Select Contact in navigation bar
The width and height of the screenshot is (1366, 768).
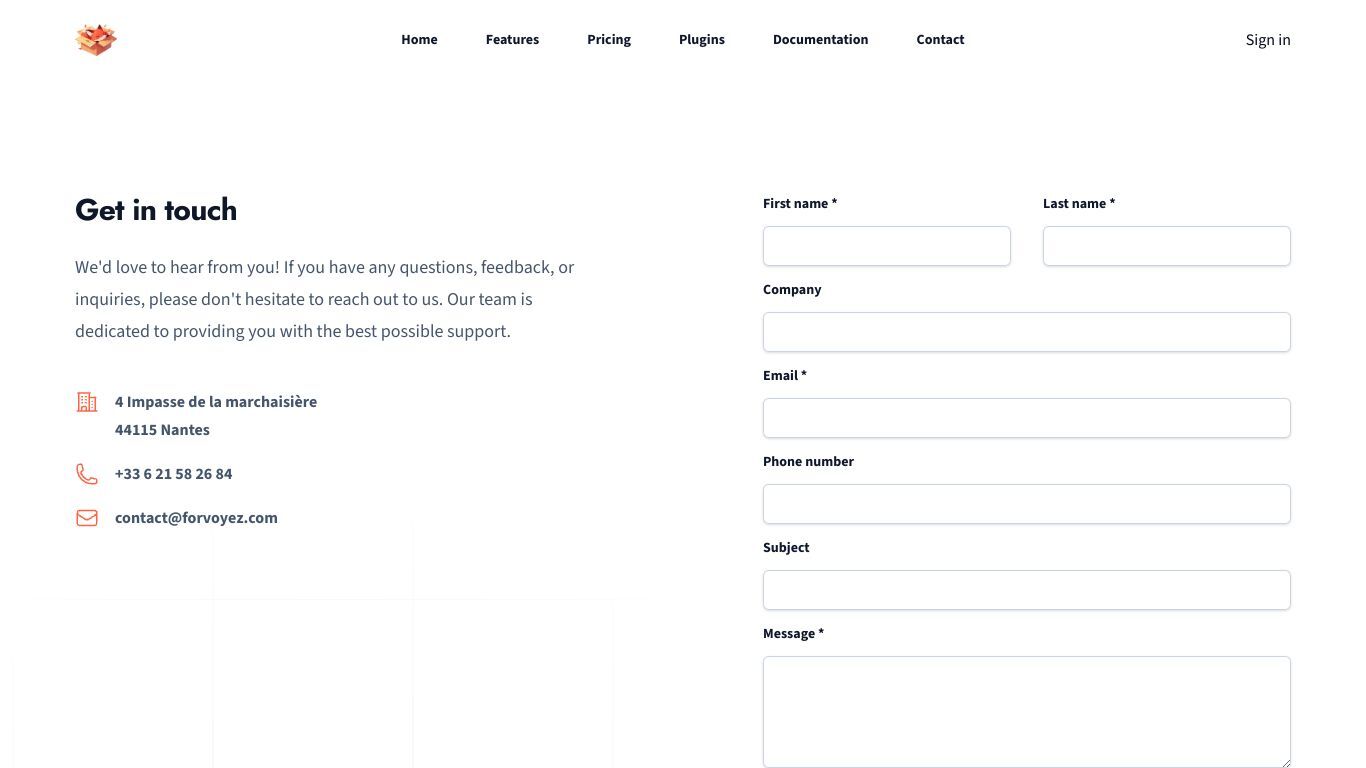tap(940, 40)
